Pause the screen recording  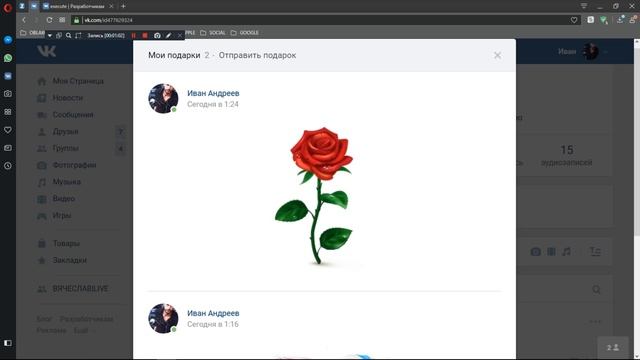134,36
